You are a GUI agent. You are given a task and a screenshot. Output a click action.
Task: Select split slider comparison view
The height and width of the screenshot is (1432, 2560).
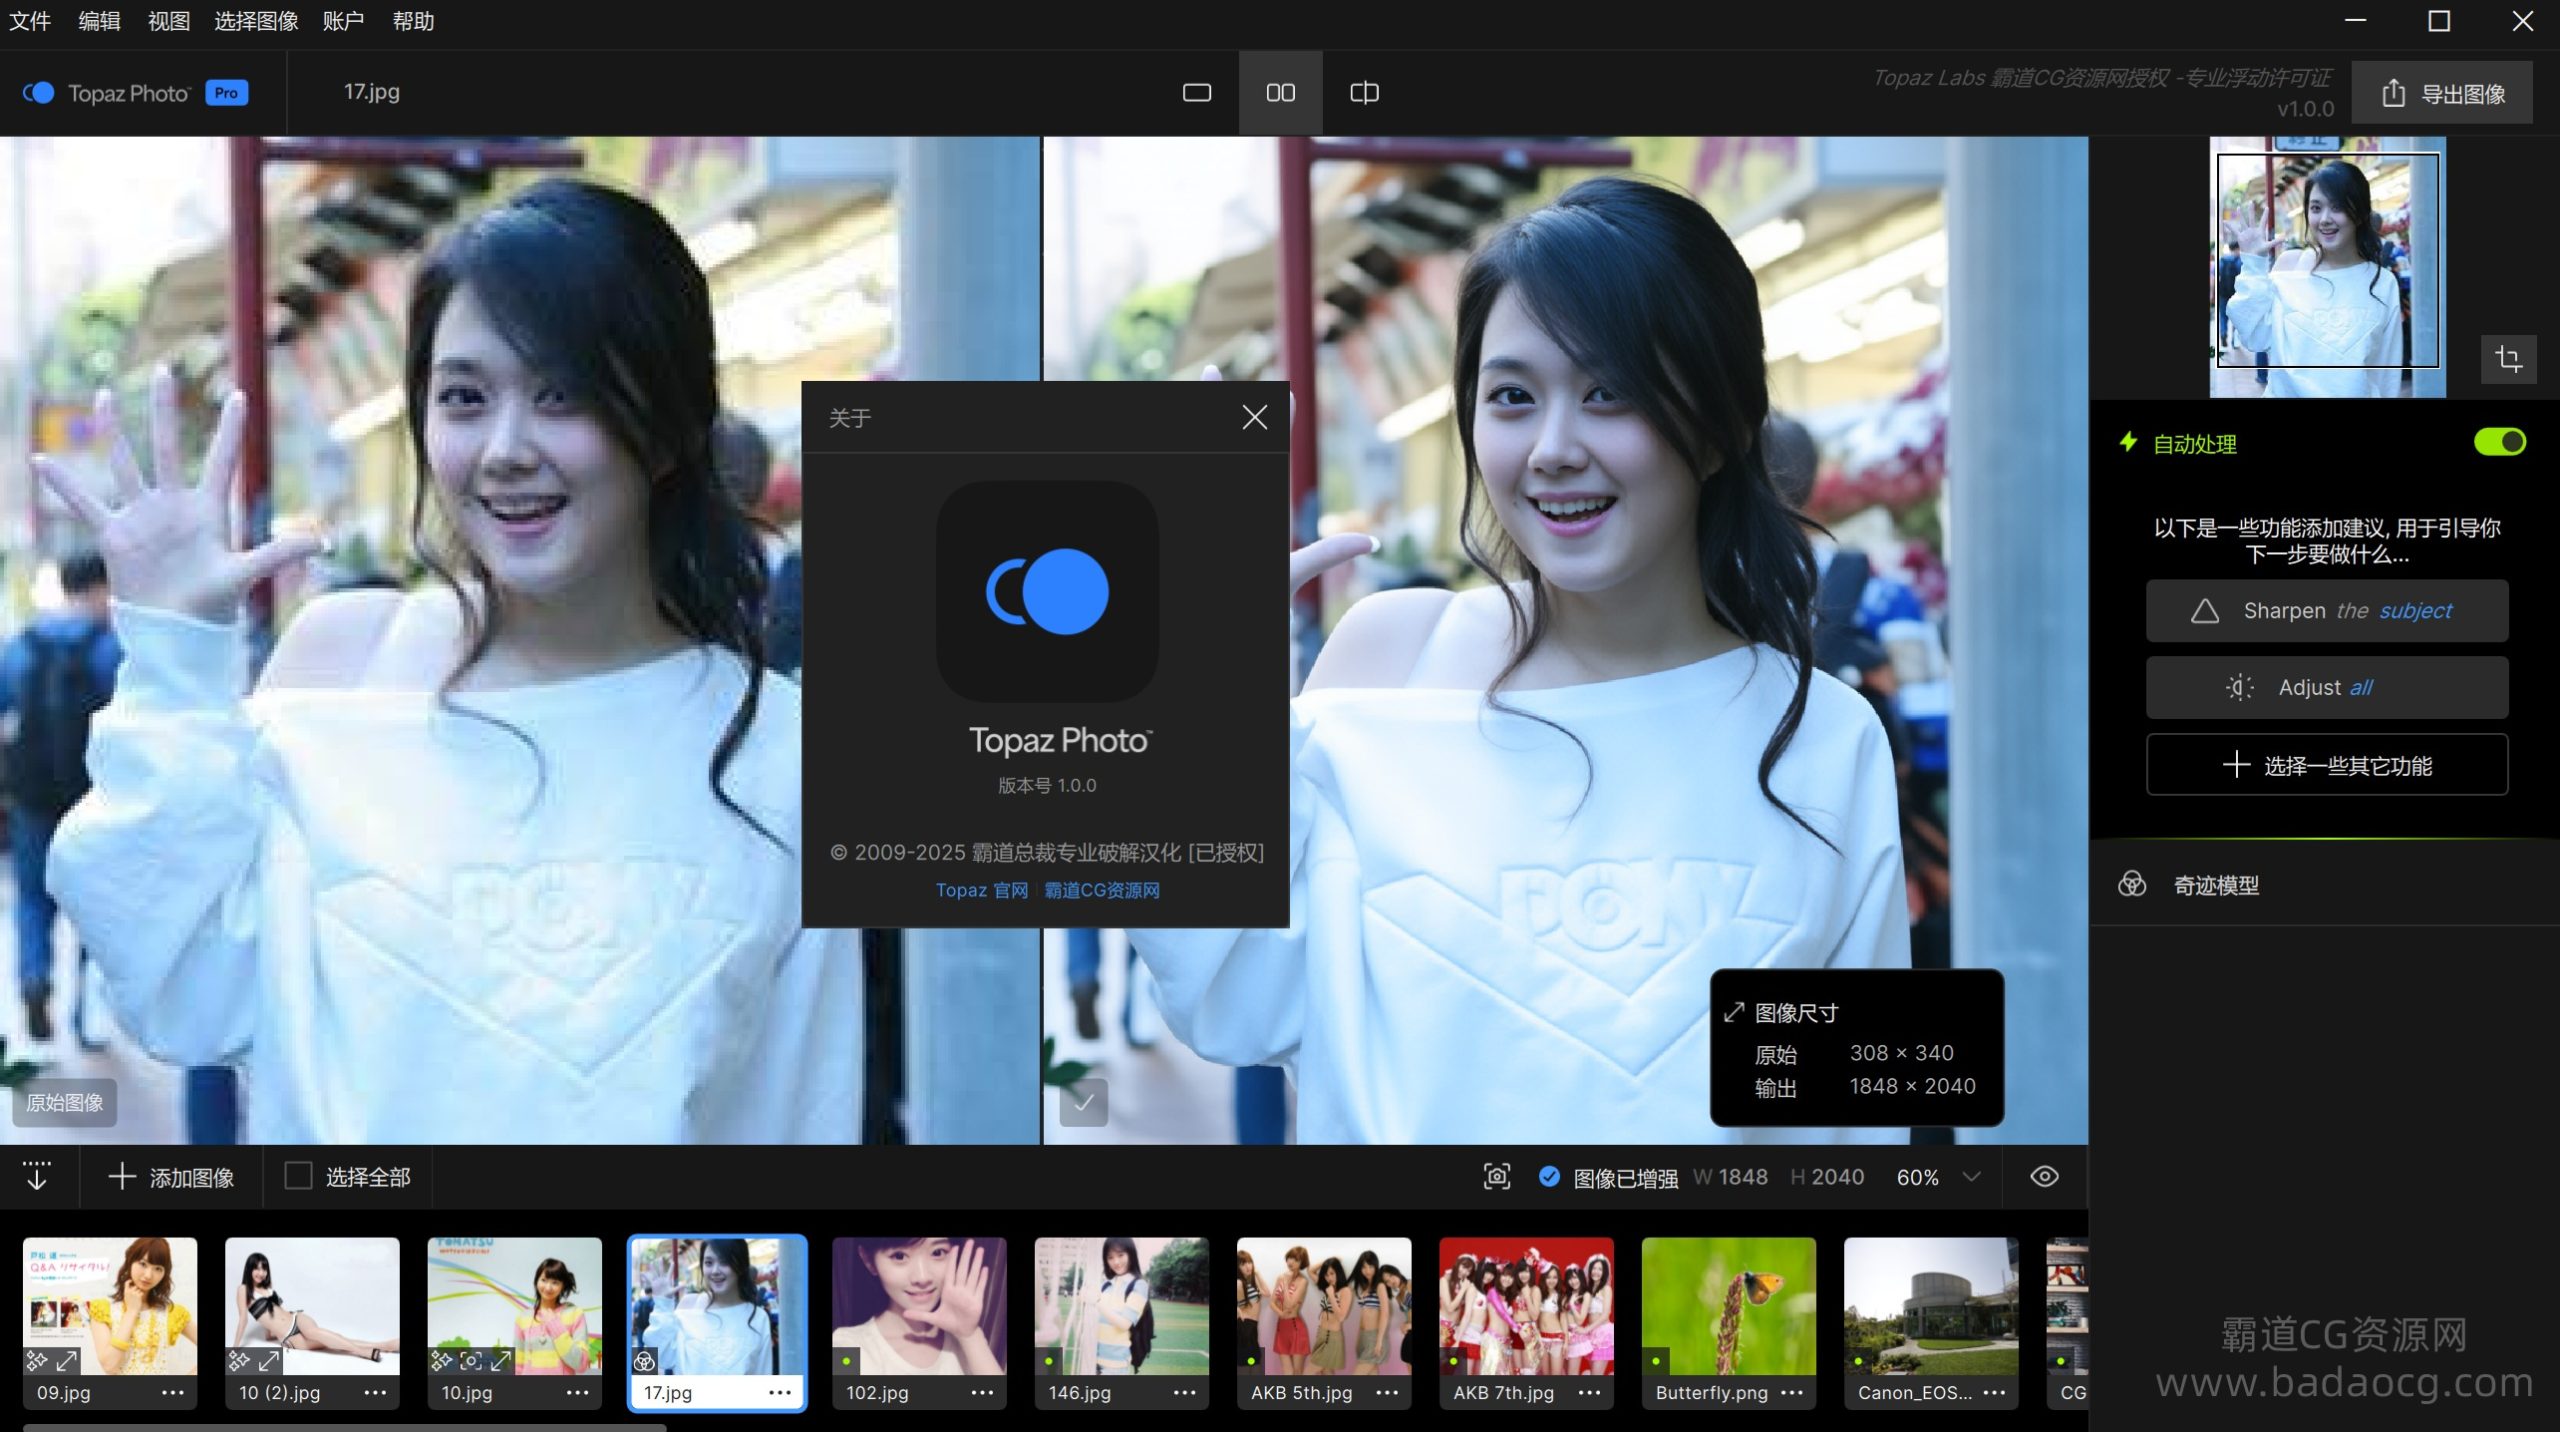[1364, 93]
